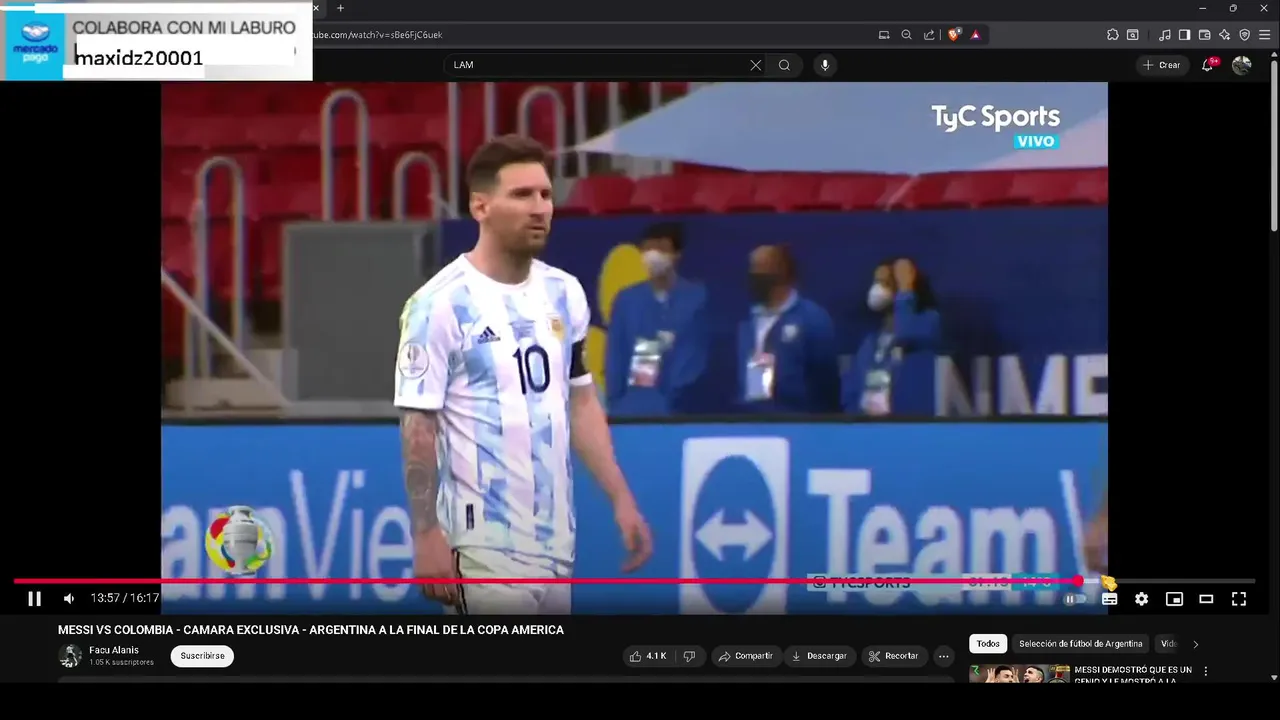Toggle subtitles in the video player
This screenshot has height=720, width=1280.
coord(1109,599)
